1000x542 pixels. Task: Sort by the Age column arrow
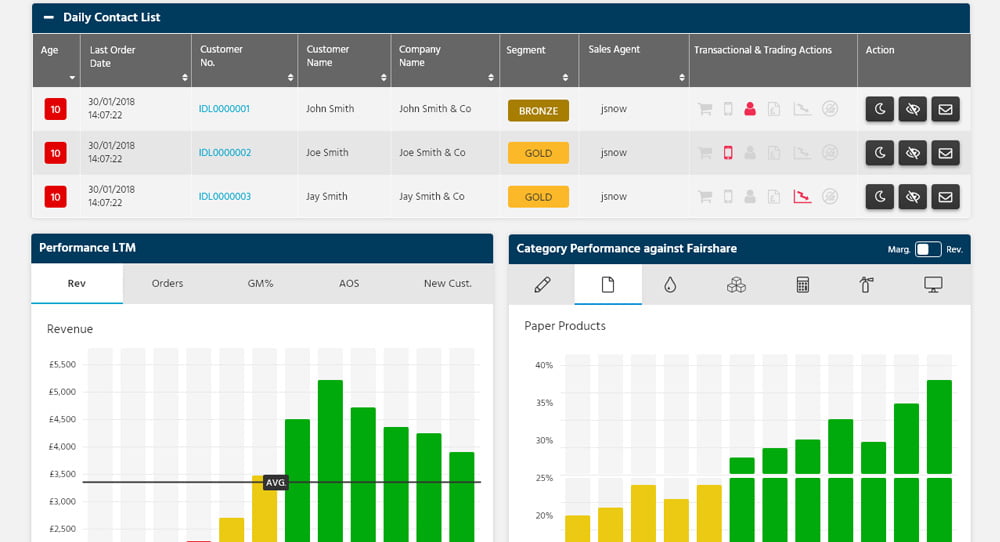(x=72, y=77)
